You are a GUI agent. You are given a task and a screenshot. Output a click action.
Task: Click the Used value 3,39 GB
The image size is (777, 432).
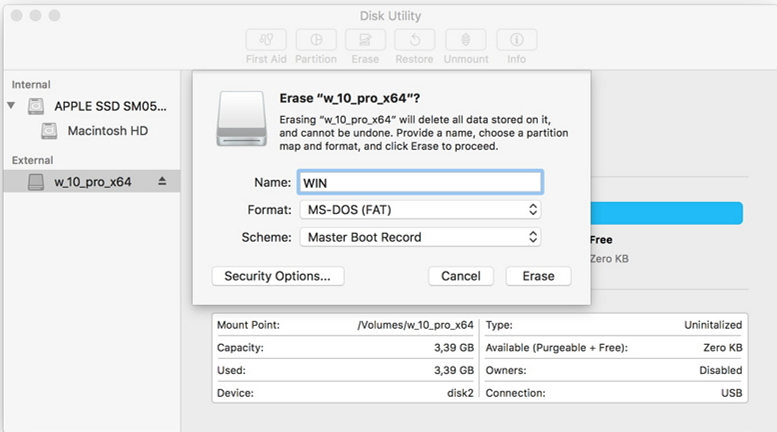pyautogui.click(x=454, y=370)
